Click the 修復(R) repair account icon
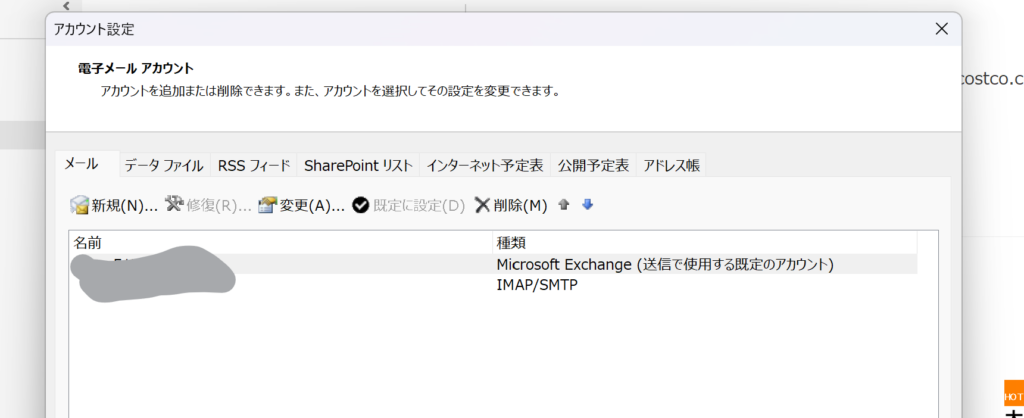The width and height of the screenshot is (1024, 418). (x=174, y=205)
